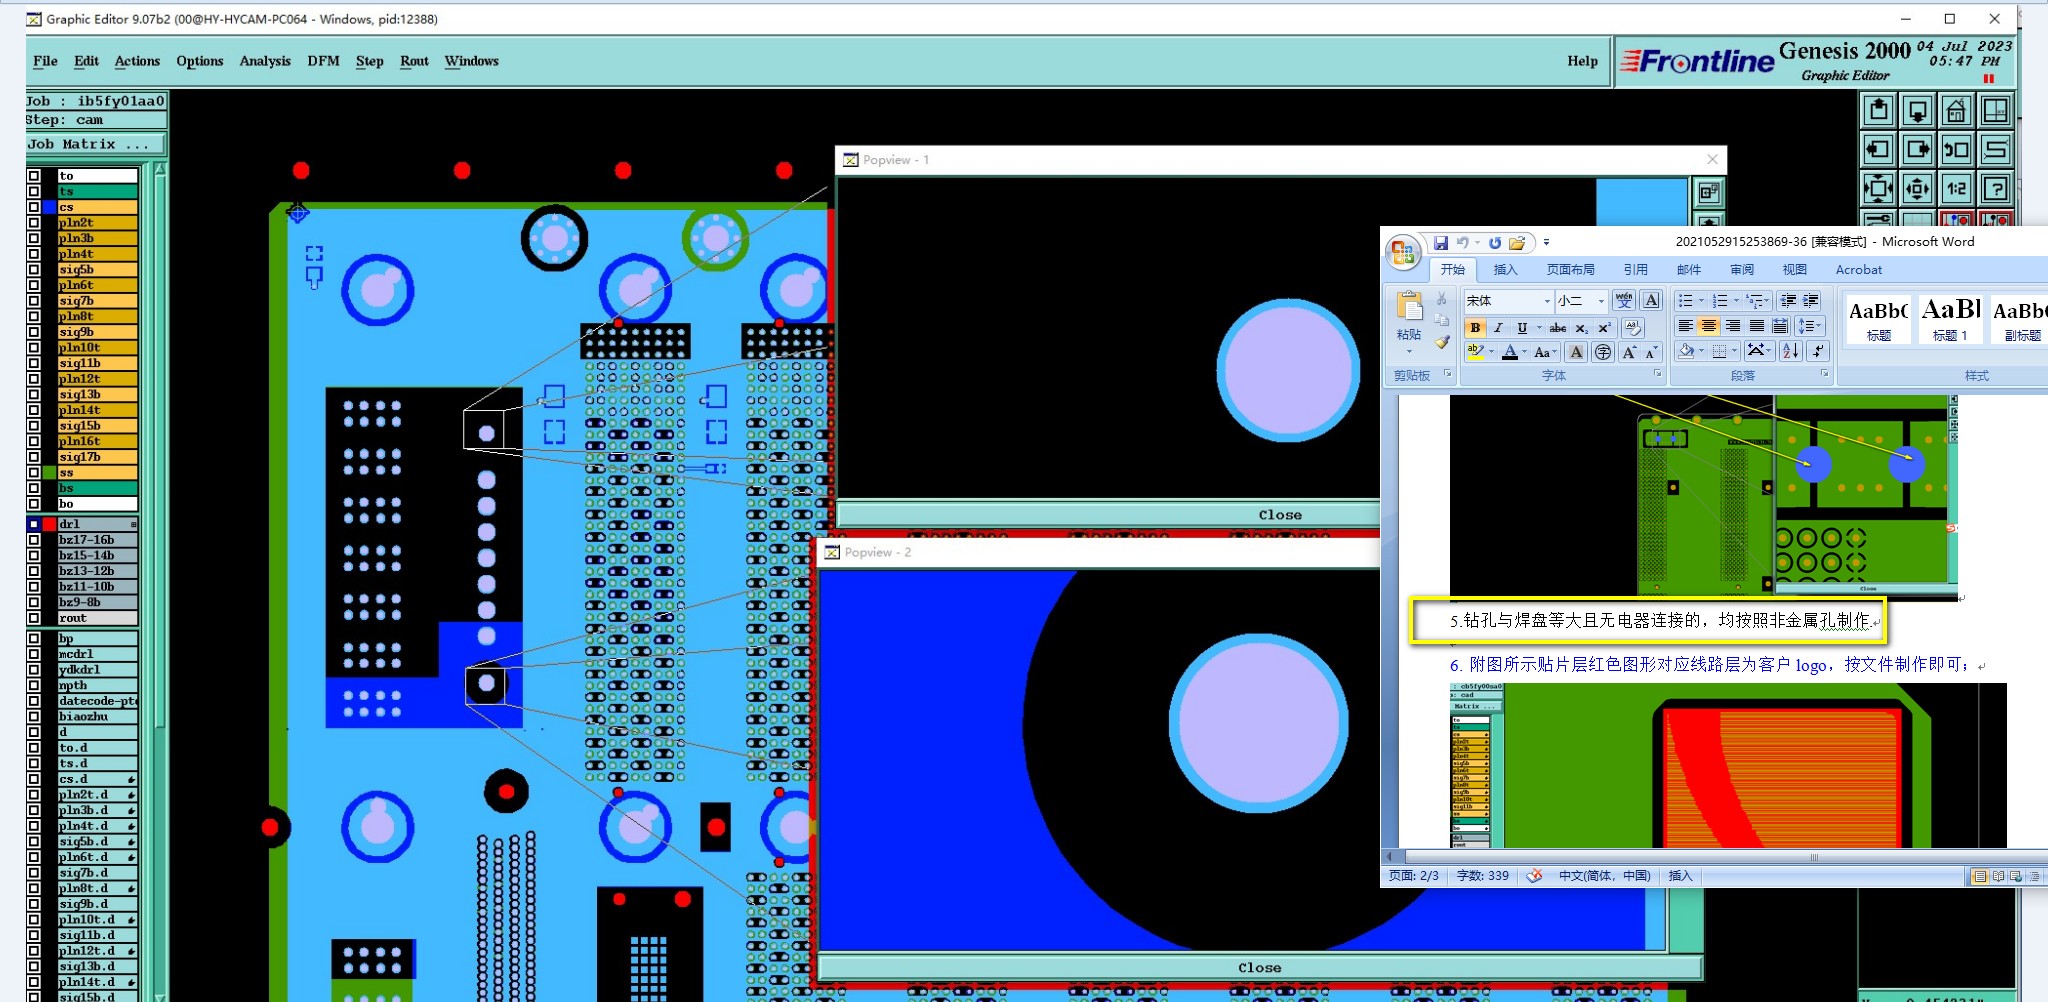Switch to the 页面布局 tab in Word

coord(1570,270)
